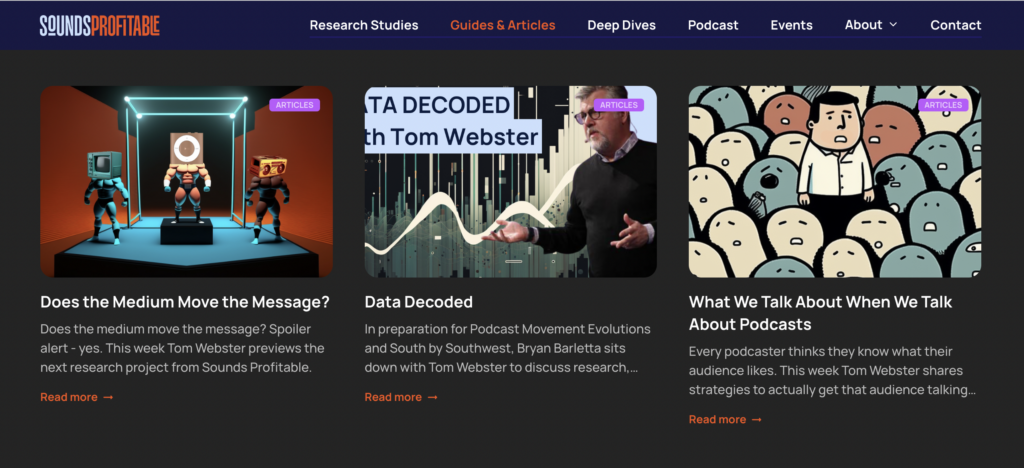Open the Research Studies menu item
The width and height of the screenshot is (1024, 468).
(x=364, y=25)
